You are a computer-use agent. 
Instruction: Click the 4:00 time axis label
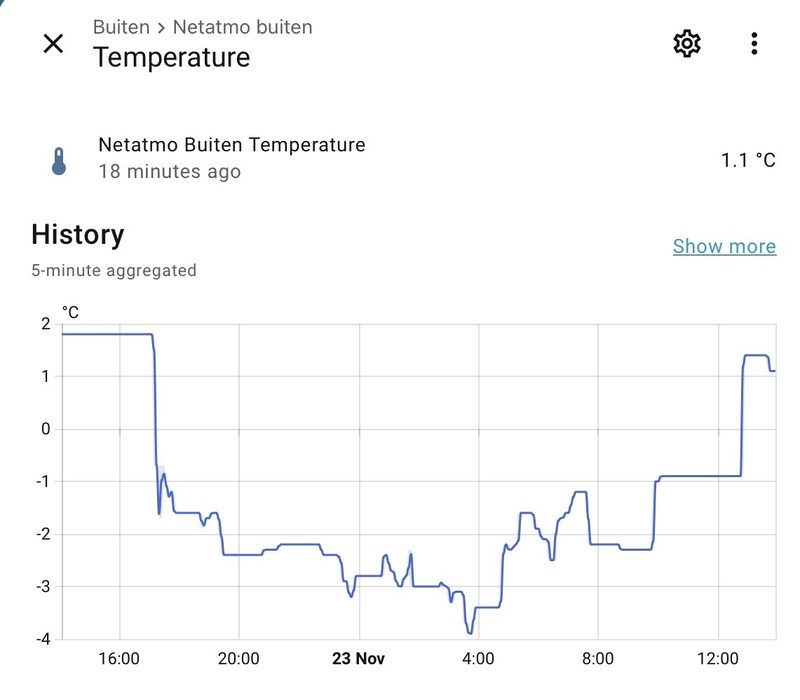(478, 659)
